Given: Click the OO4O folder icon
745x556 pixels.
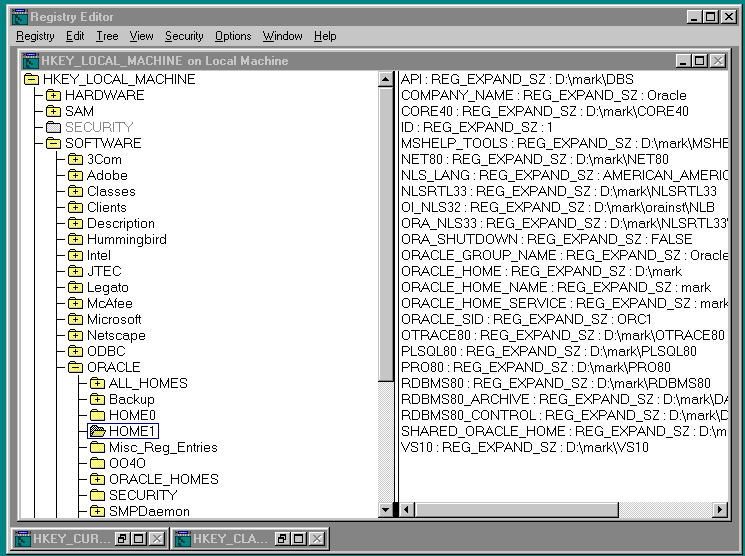Looking at the screenshot, I should click(97, 463).
